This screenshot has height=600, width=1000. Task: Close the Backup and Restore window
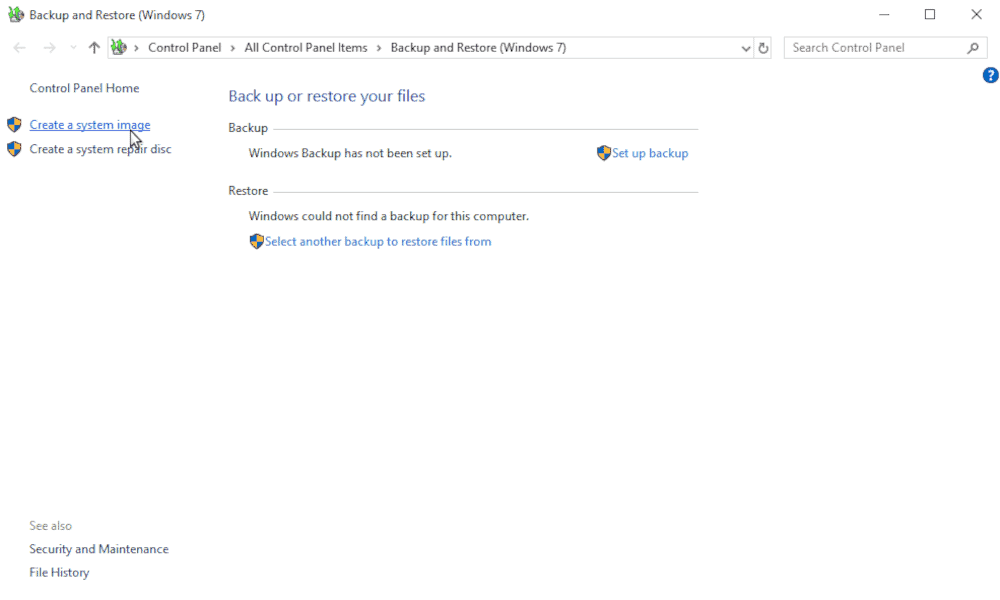pyautogui.click(x=976, y=14)
